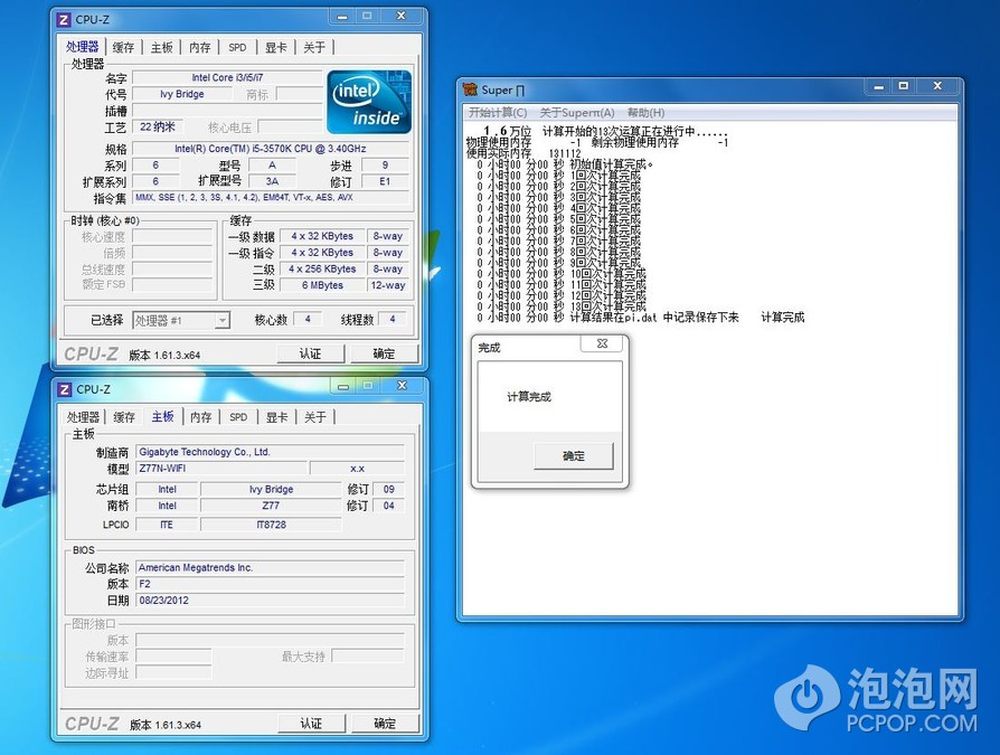1000x755 pixels.
Task: Click the BIOS version value 'F2'
Action: [x=270, y=584]
